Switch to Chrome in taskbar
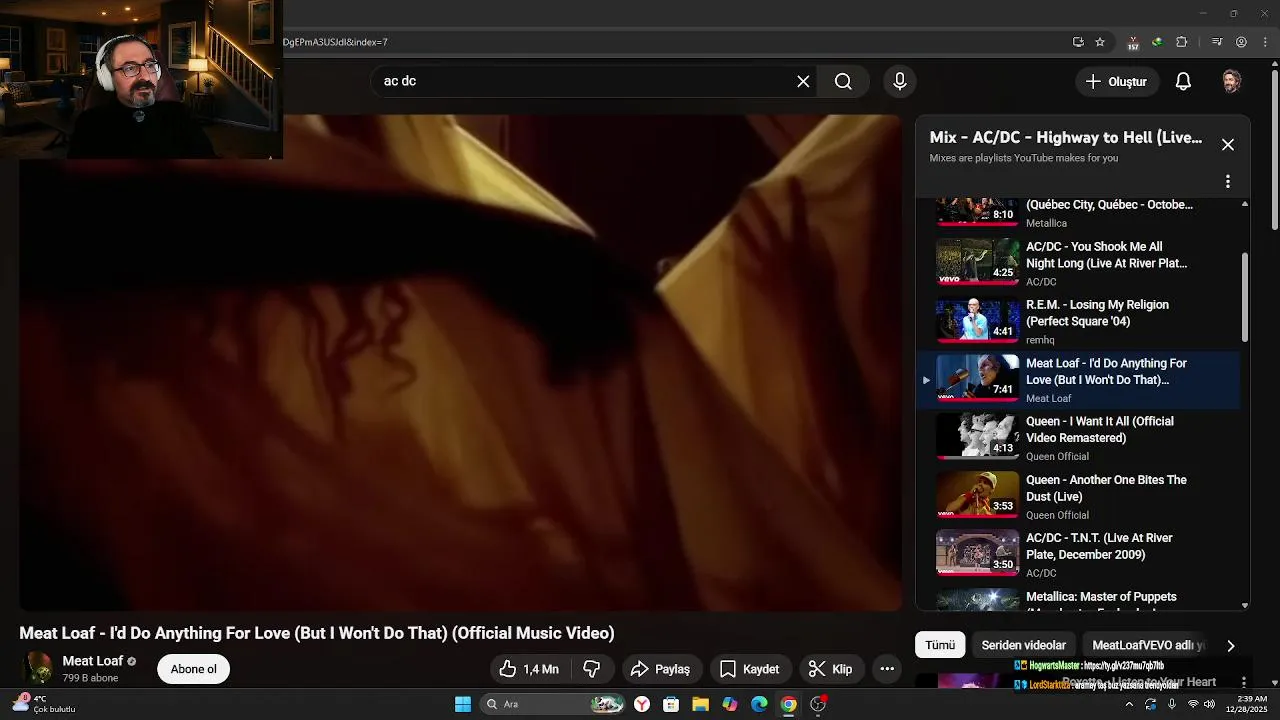The image size is (1280, 720). pyautogui.click(x=788, y=704)
